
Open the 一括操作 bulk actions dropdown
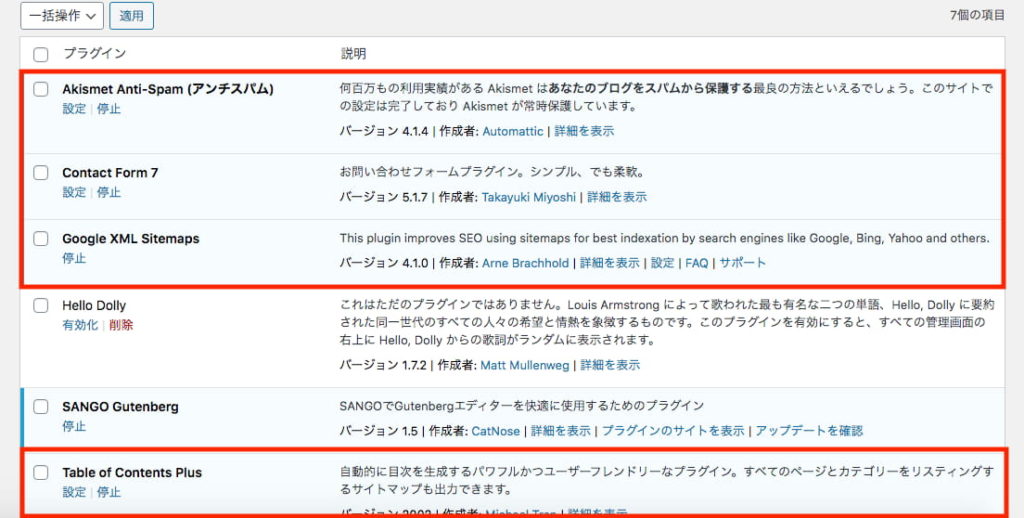62,16
